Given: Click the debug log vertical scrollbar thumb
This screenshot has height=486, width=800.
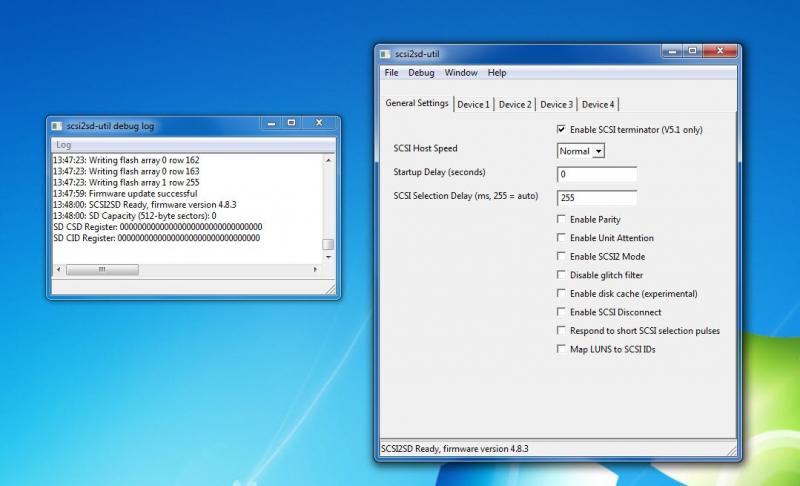Looking at the screenshot, I should pyautogui.click(x=328, y=244).
